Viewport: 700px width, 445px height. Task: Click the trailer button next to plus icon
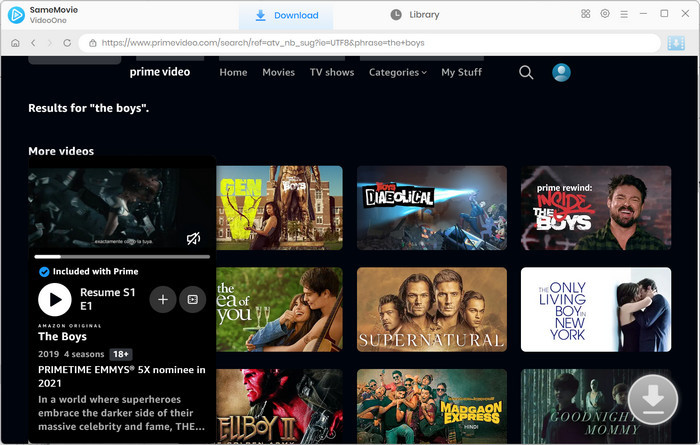point(192,299)
